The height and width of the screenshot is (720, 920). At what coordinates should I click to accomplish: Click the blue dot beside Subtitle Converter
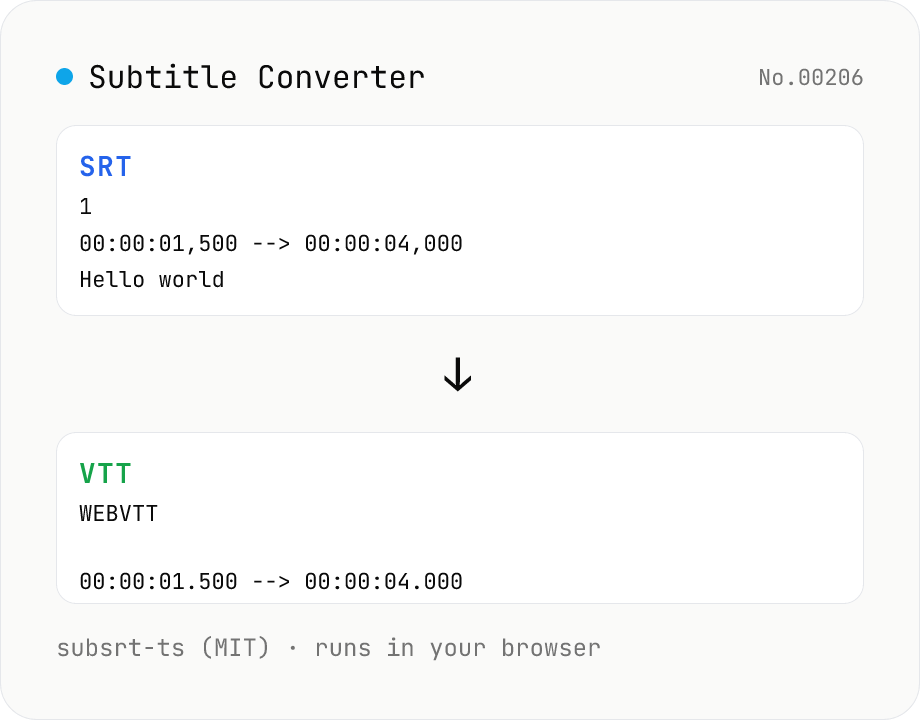tap(65, 76)
